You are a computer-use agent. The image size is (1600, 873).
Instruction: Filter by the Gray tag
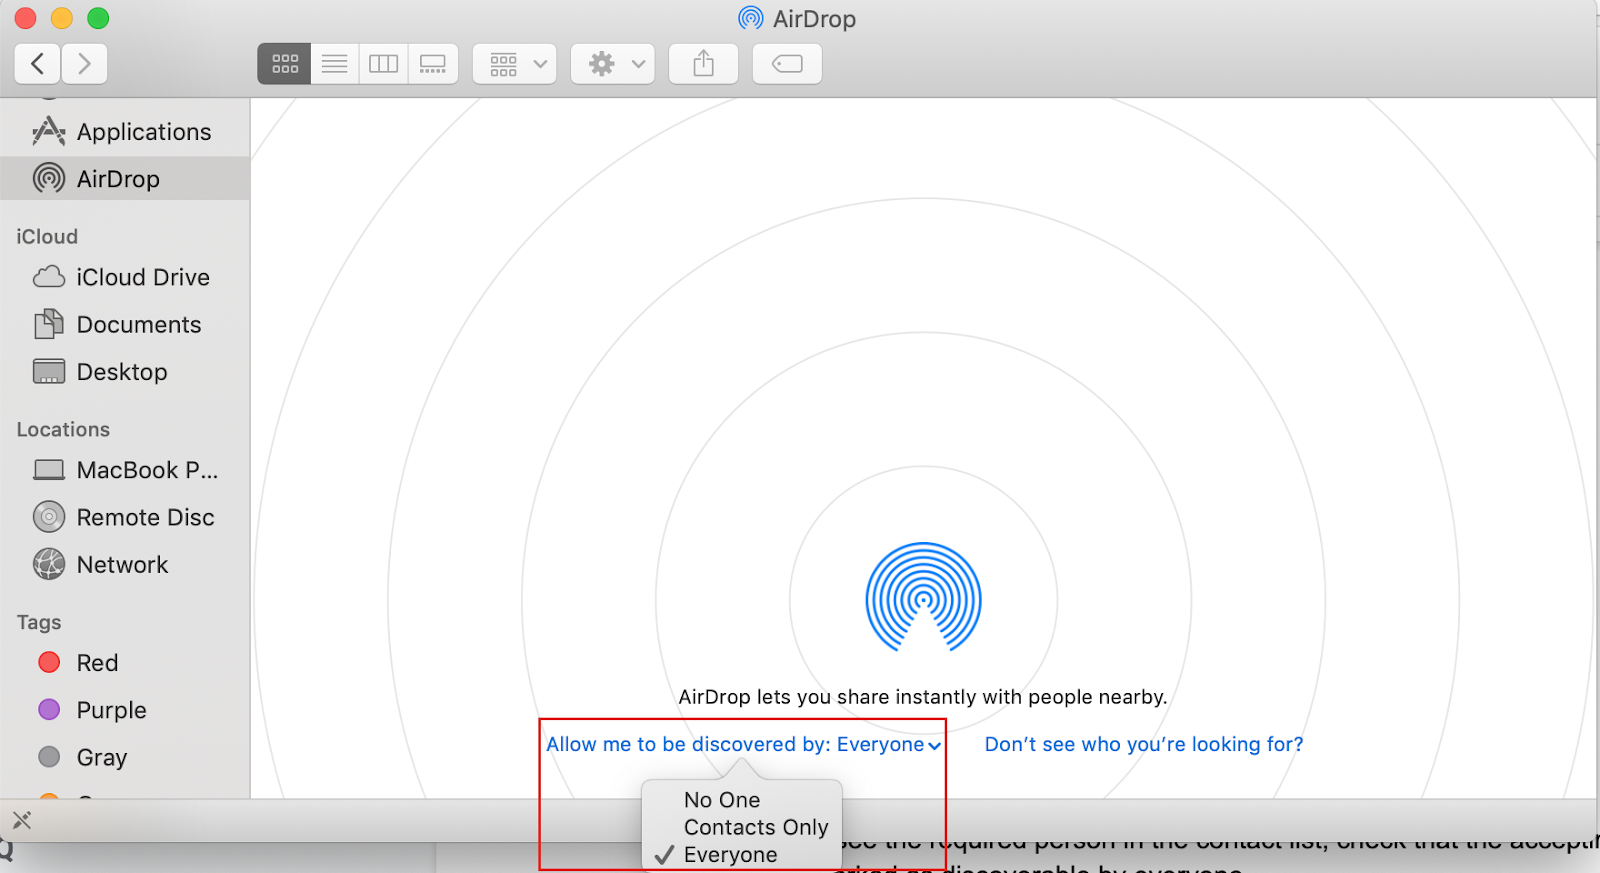[125, 757]
